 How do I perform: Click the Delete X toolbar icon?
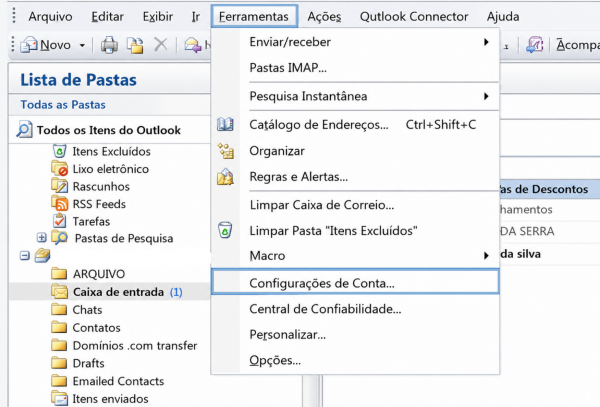point(161,45)
